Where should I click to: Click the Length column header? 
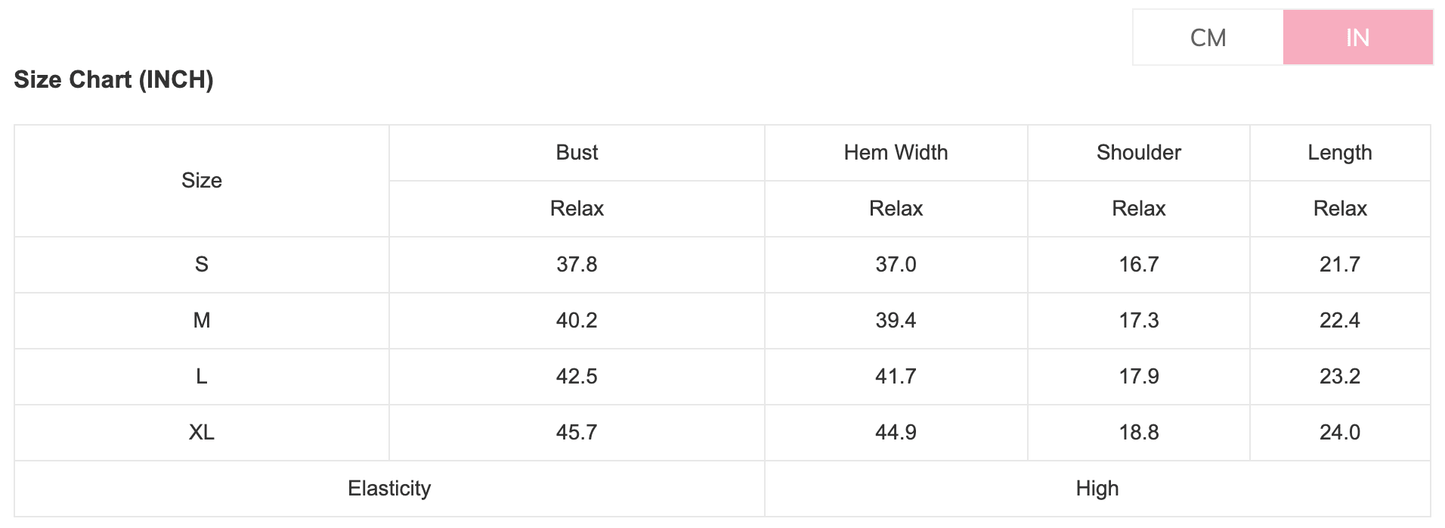[x=1339, y=153]
